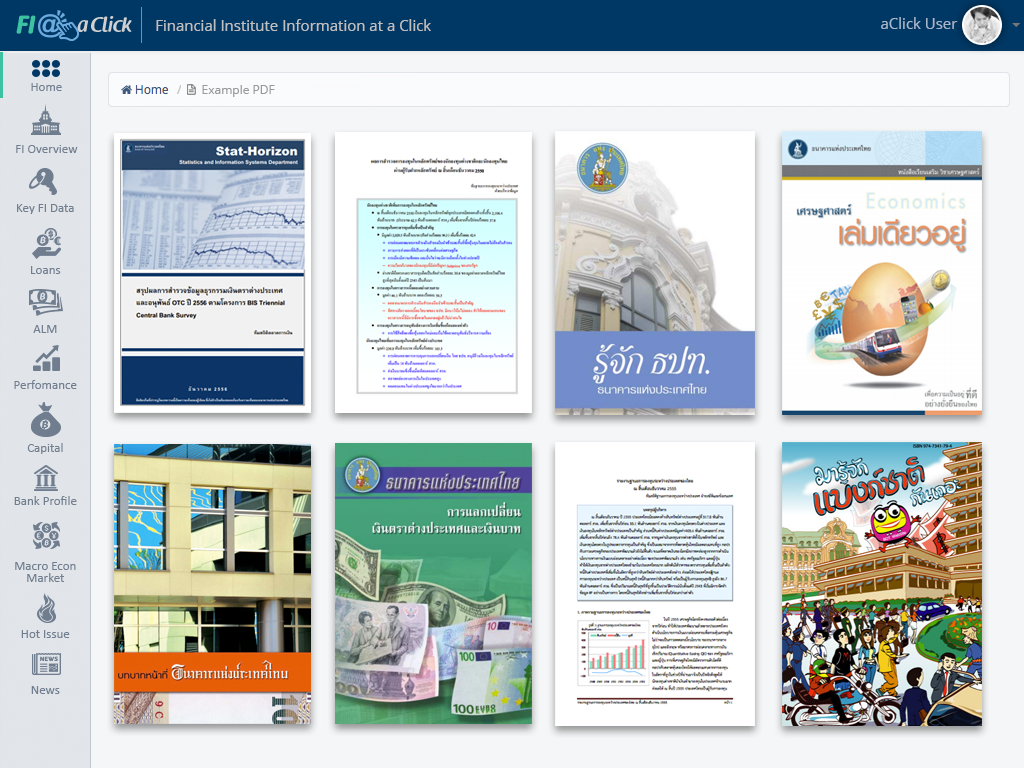Go to Home breadcrumb link
The image size is (1024, 768).
pyautogui.click(x=152, y=89)
